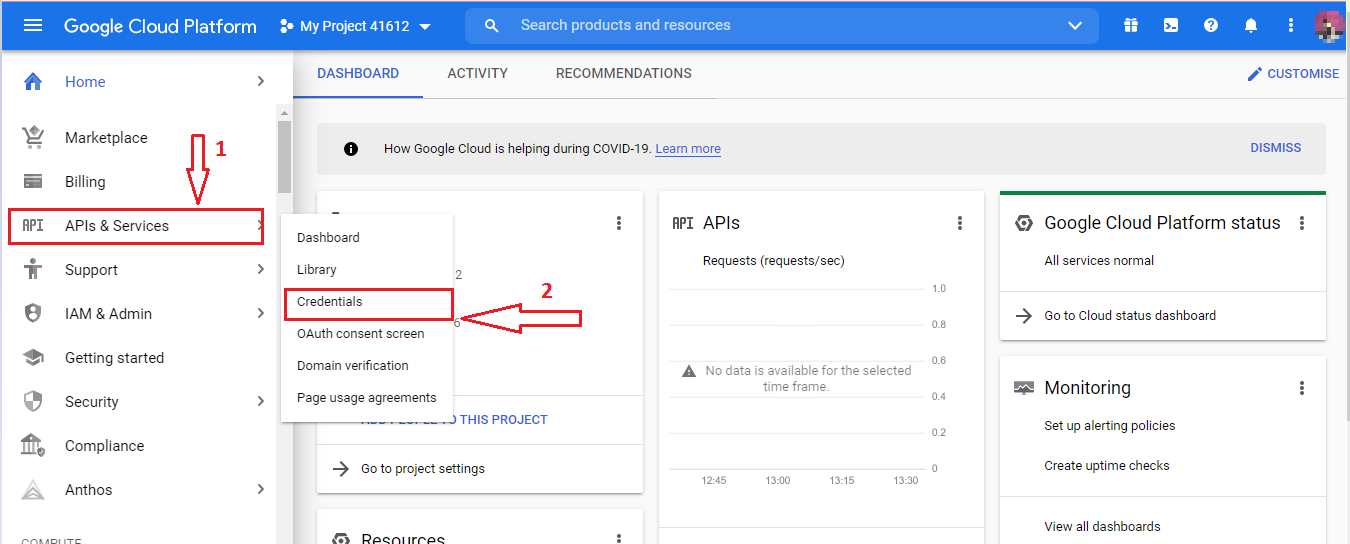This screenshot has width=1350, height=544.
Task: Open Google Cloud Platform status card menu
Action: click(x=1302, y=223)
